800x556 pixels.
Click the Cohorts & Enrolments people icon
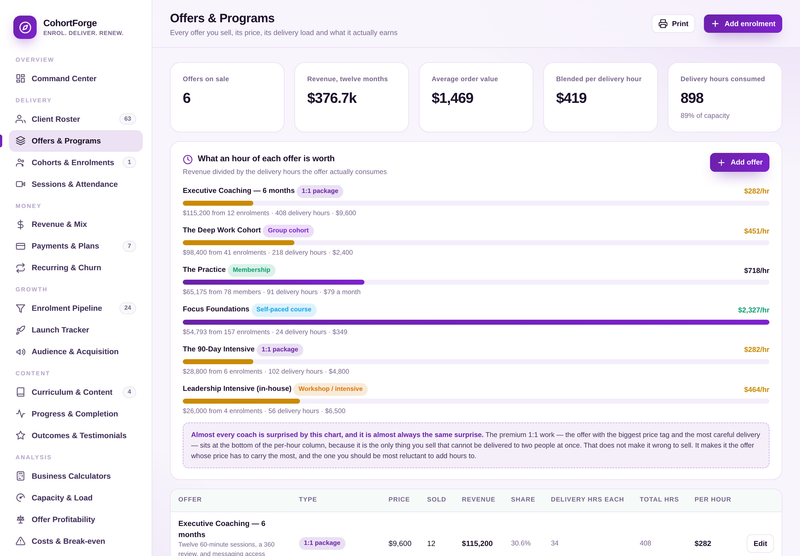pos(20,162)
